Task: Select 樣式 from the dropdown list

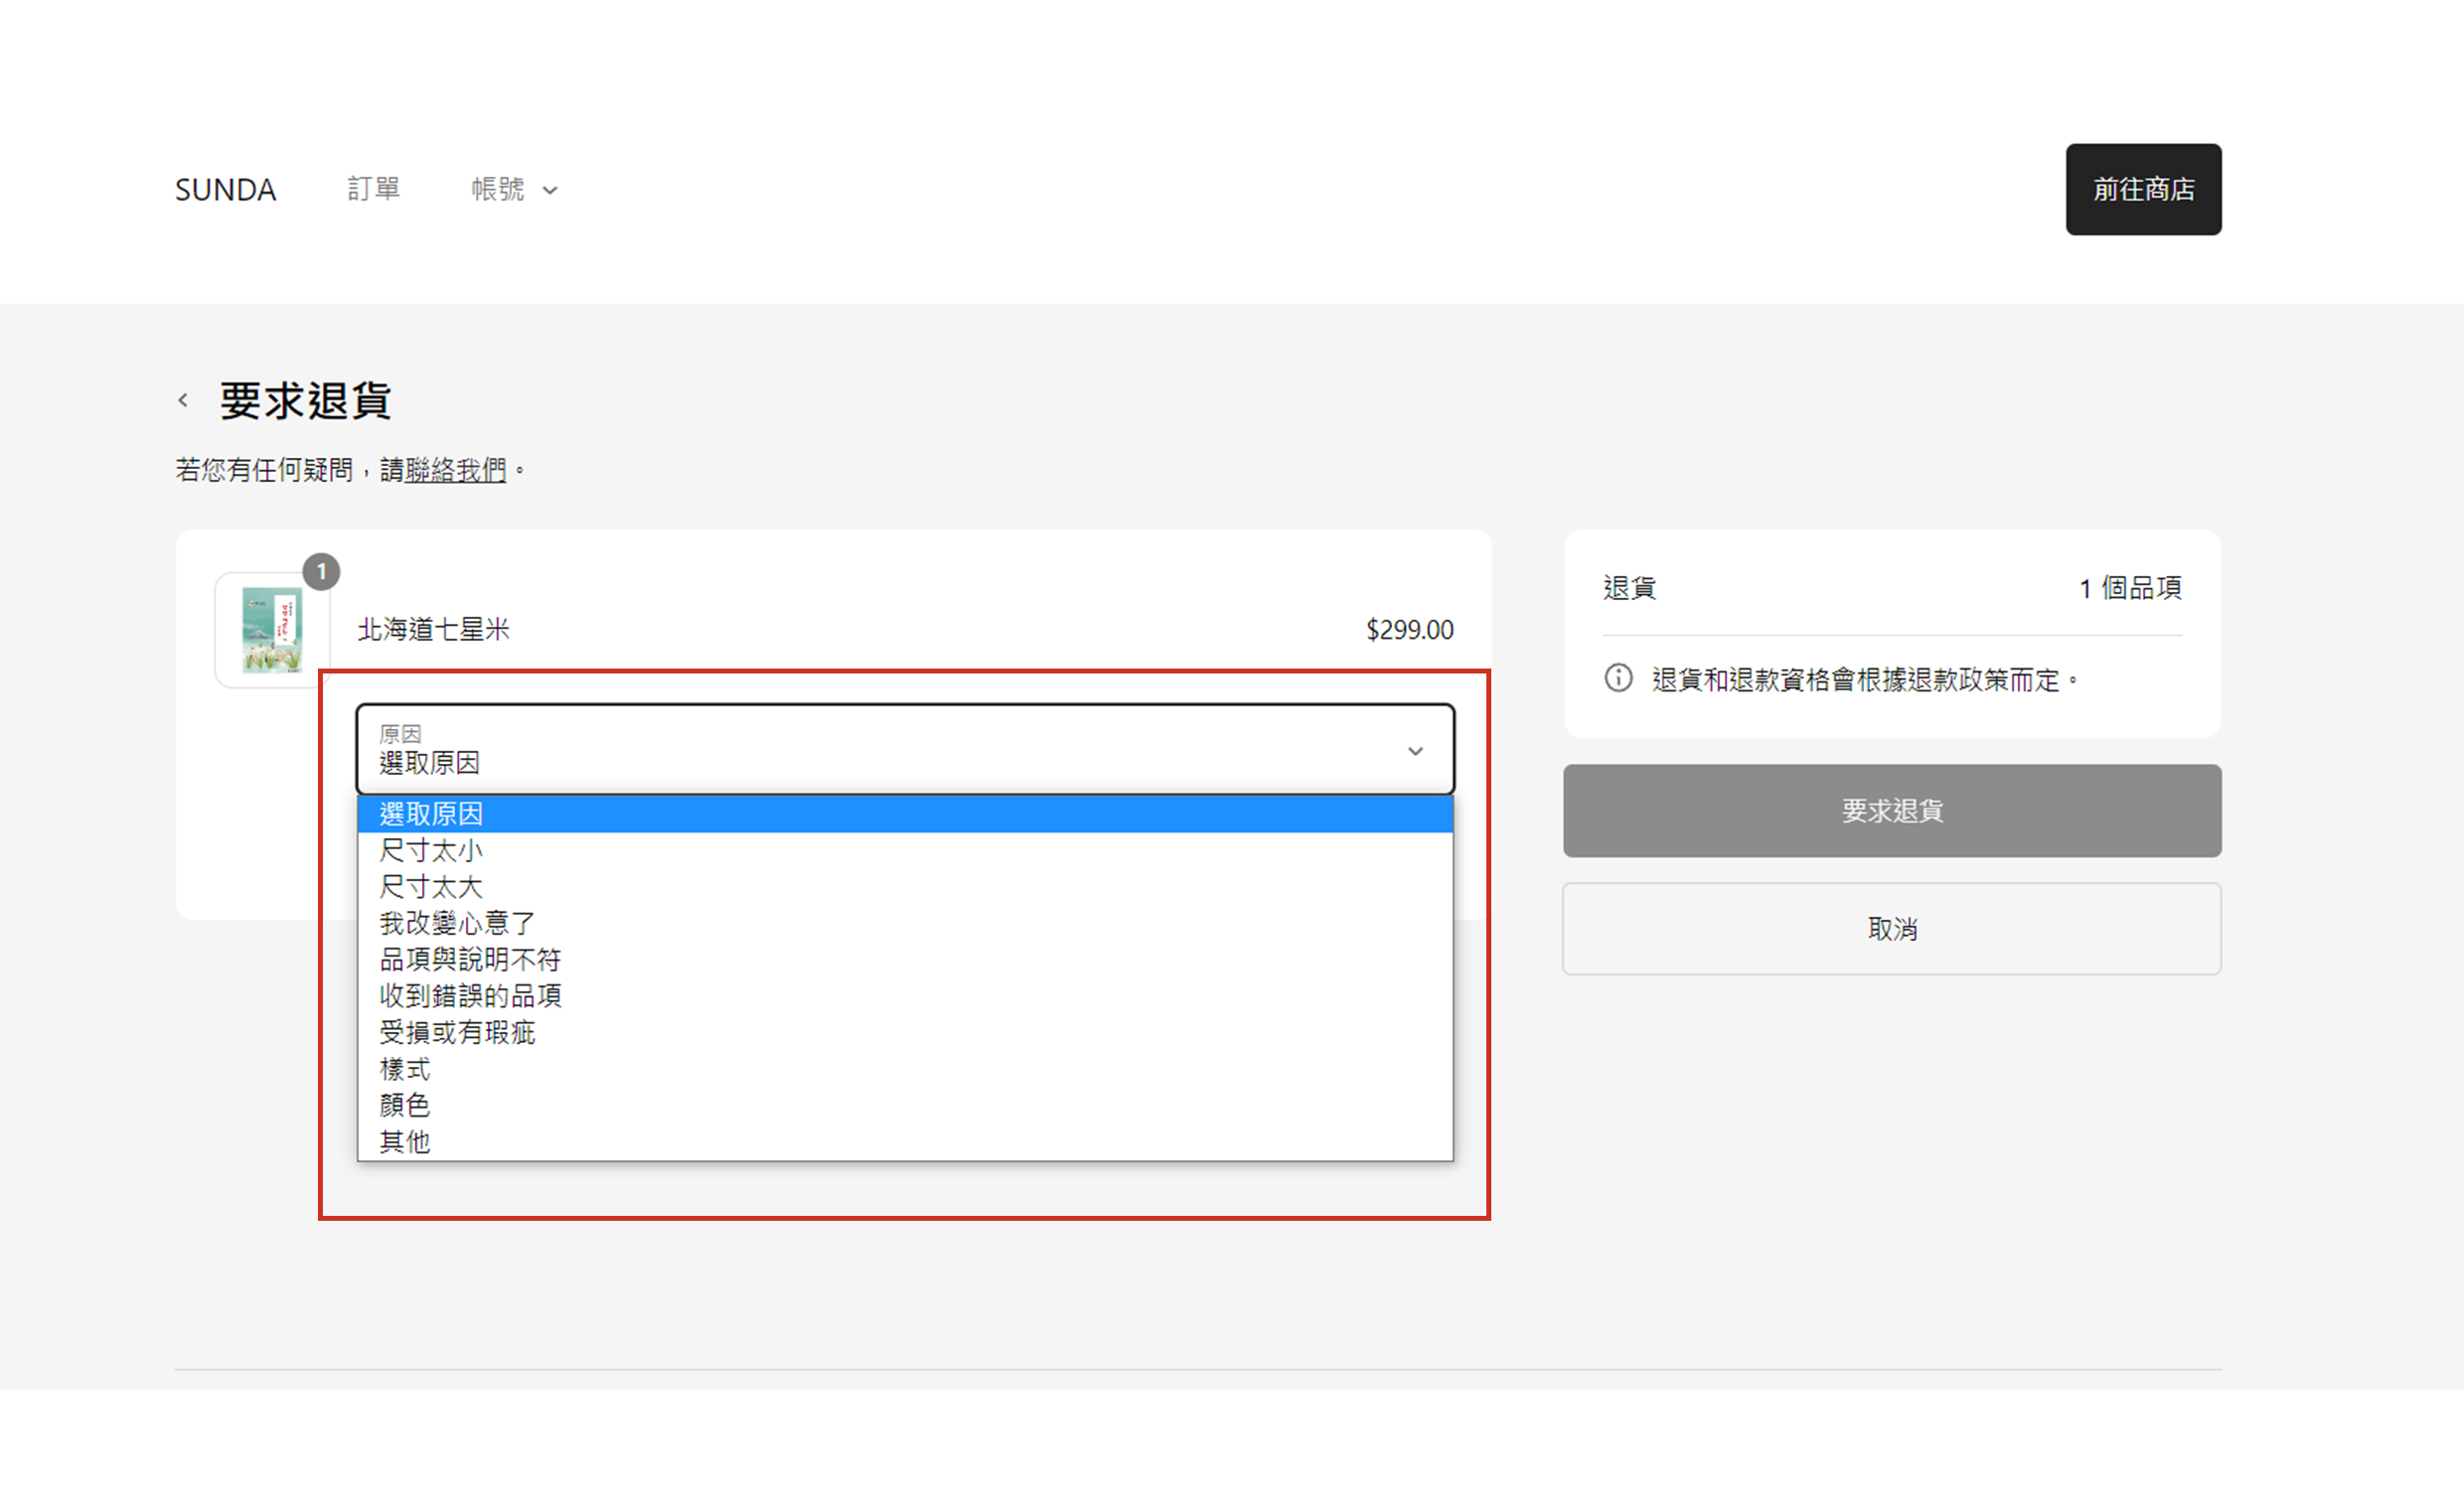Action: (405, 1069)
